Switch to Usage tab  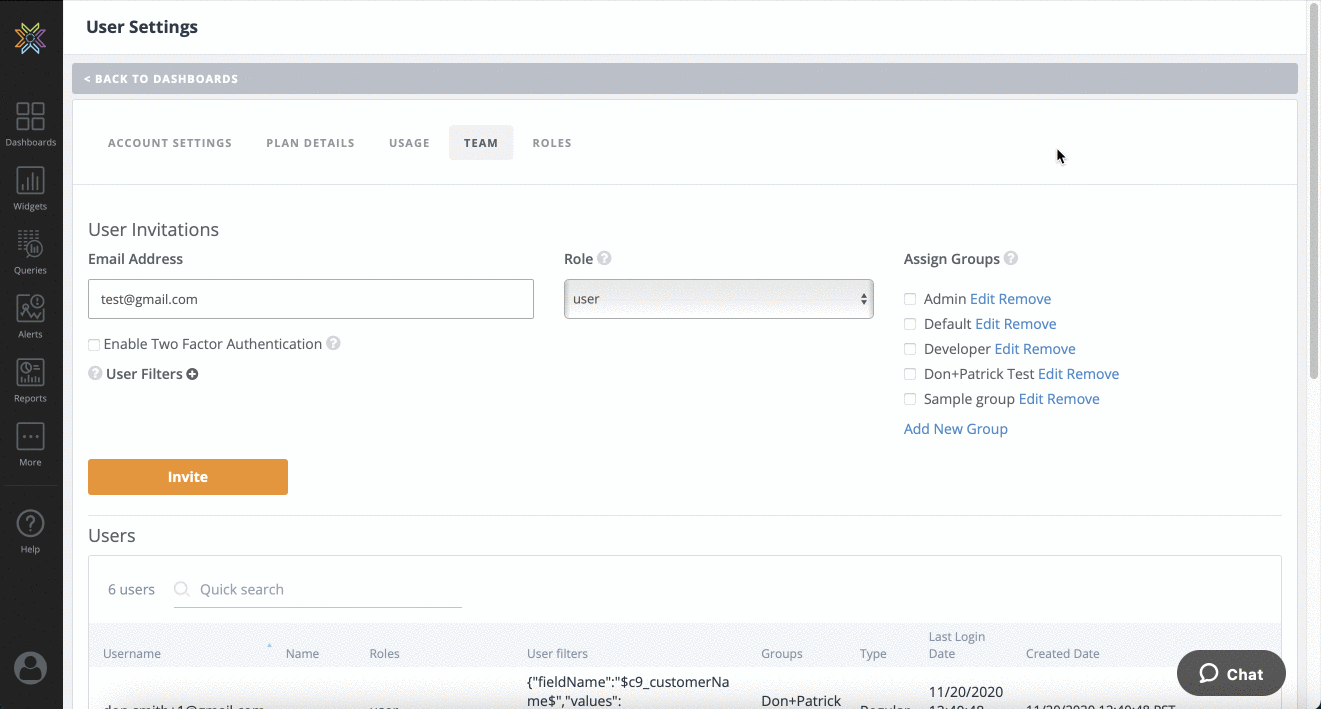coord(409,143)
